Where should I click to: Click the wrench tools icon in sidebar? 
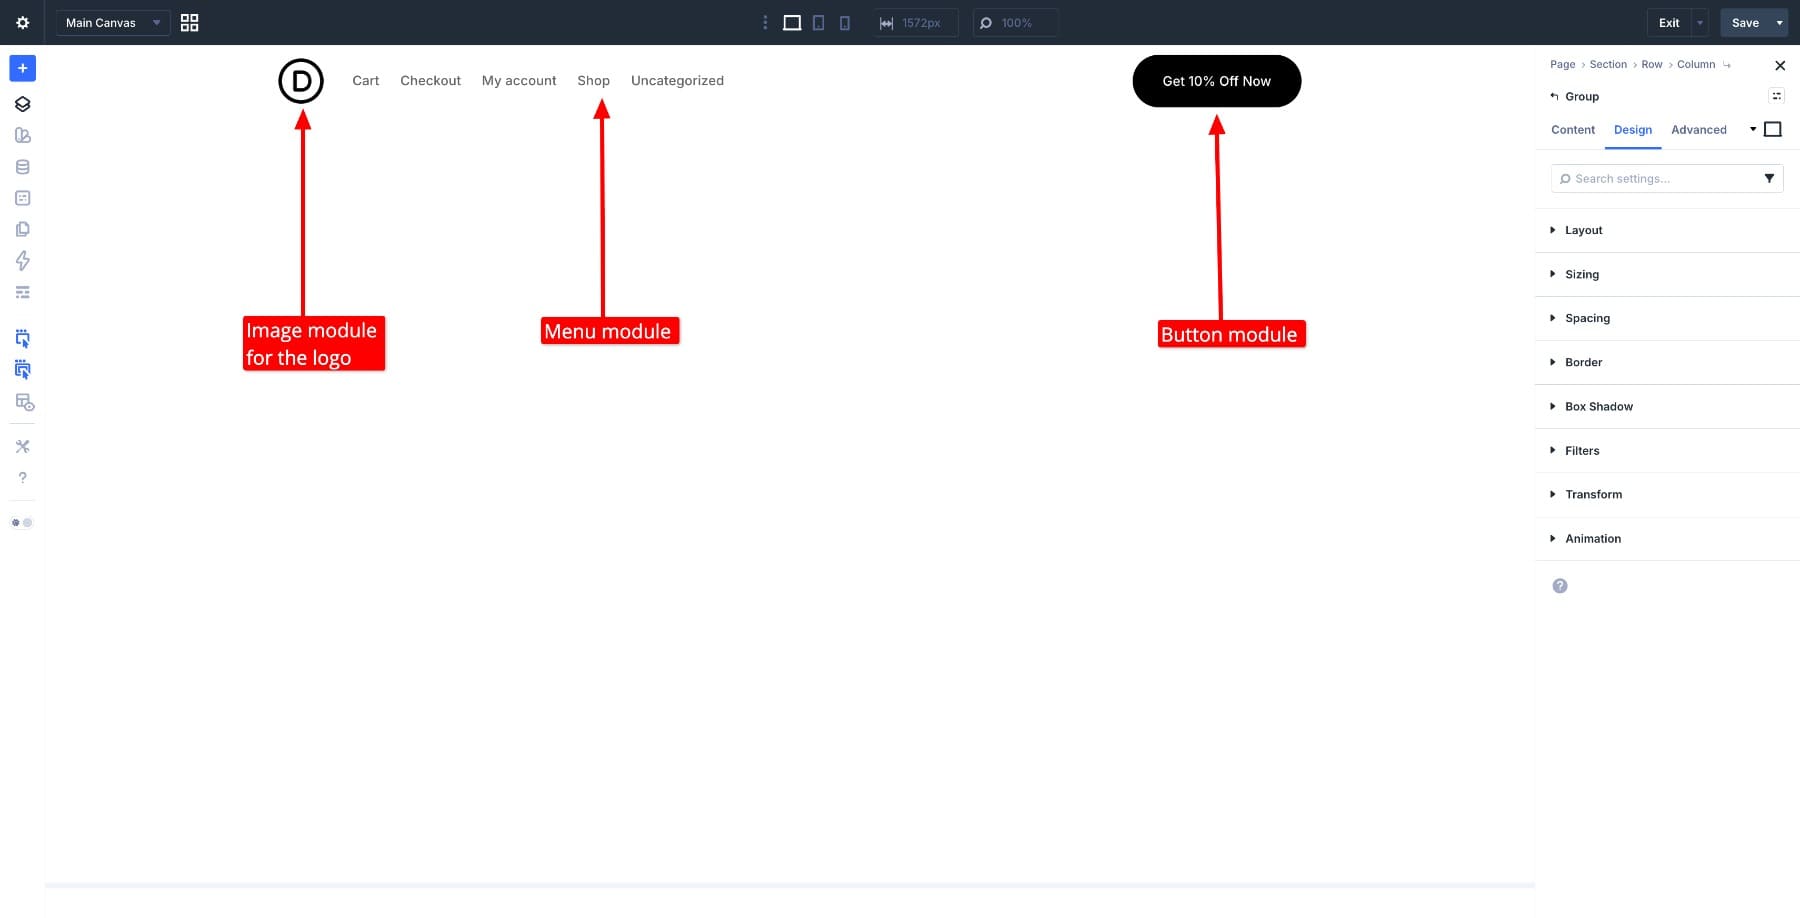pyautogui.click(x=22, y=446)
